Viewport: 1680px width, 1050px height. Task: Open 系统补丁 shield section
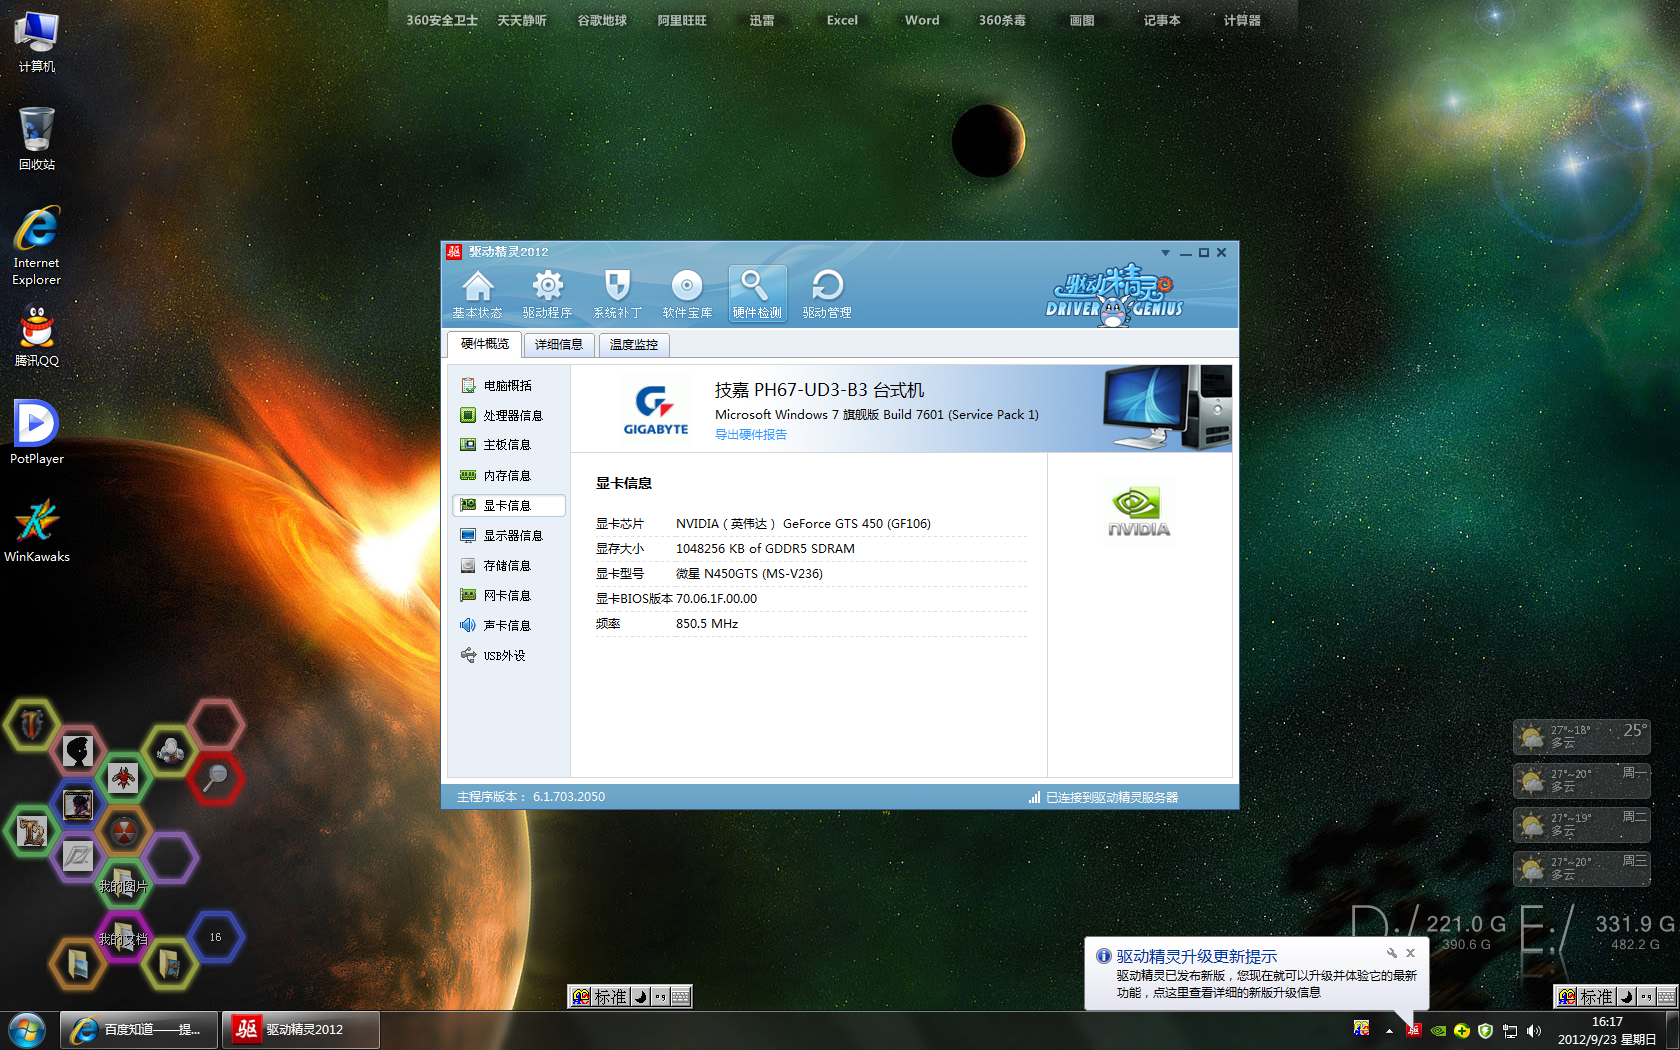coord(617,294)
